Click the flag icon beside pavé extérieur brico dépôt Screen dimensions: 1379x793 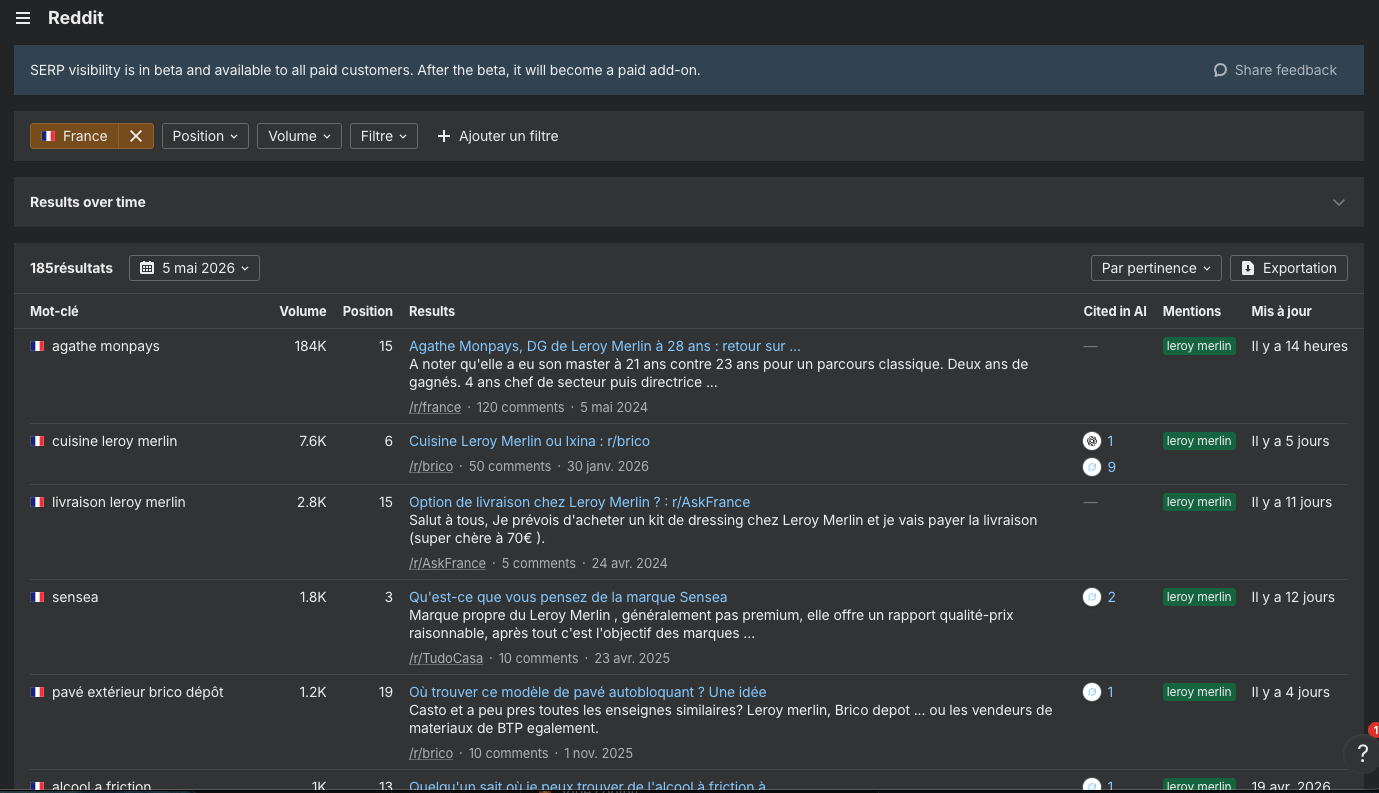(x=38, y=692)
